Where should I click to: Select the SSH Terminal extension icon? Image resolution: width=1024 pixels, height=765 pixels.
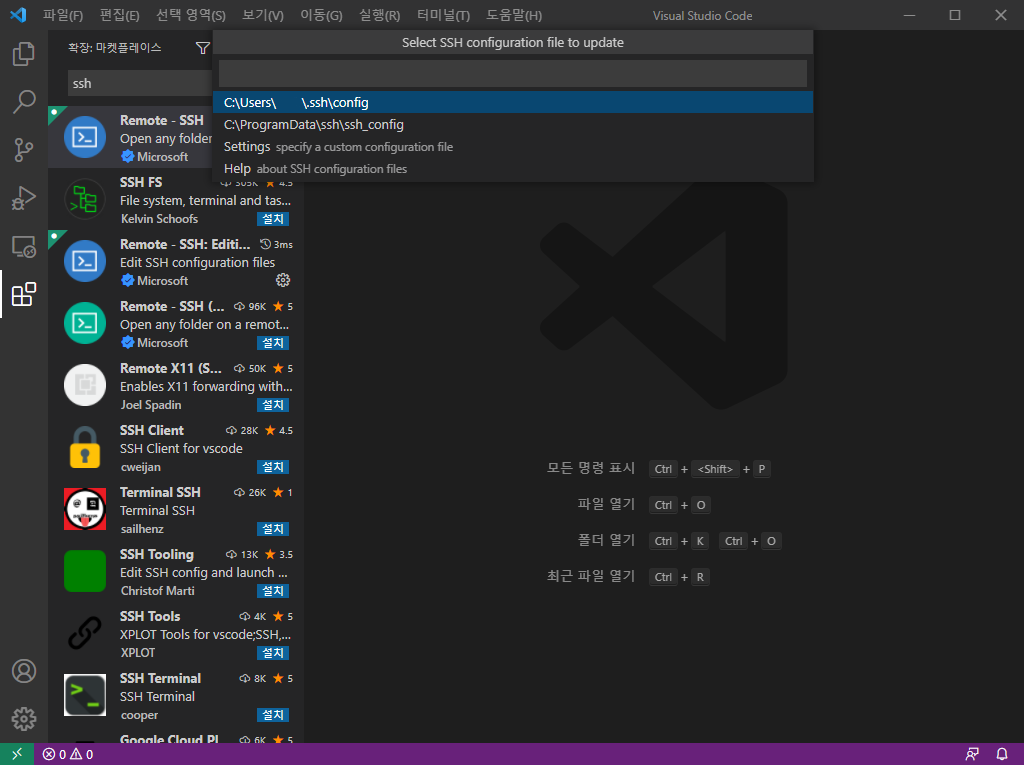pos(85,695)
